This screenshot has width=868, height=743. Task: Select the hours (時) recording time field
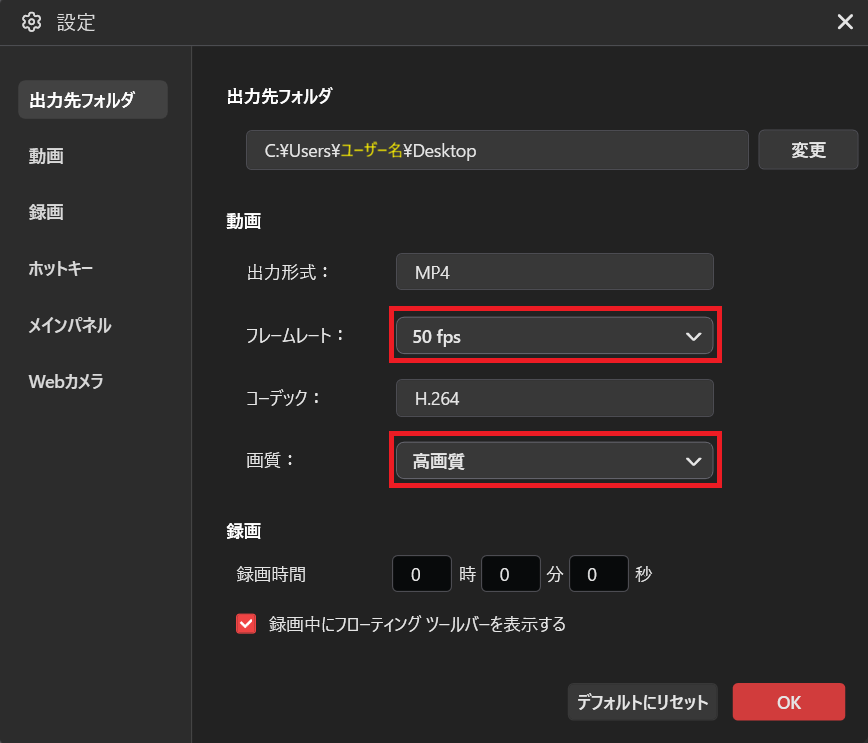421,573
